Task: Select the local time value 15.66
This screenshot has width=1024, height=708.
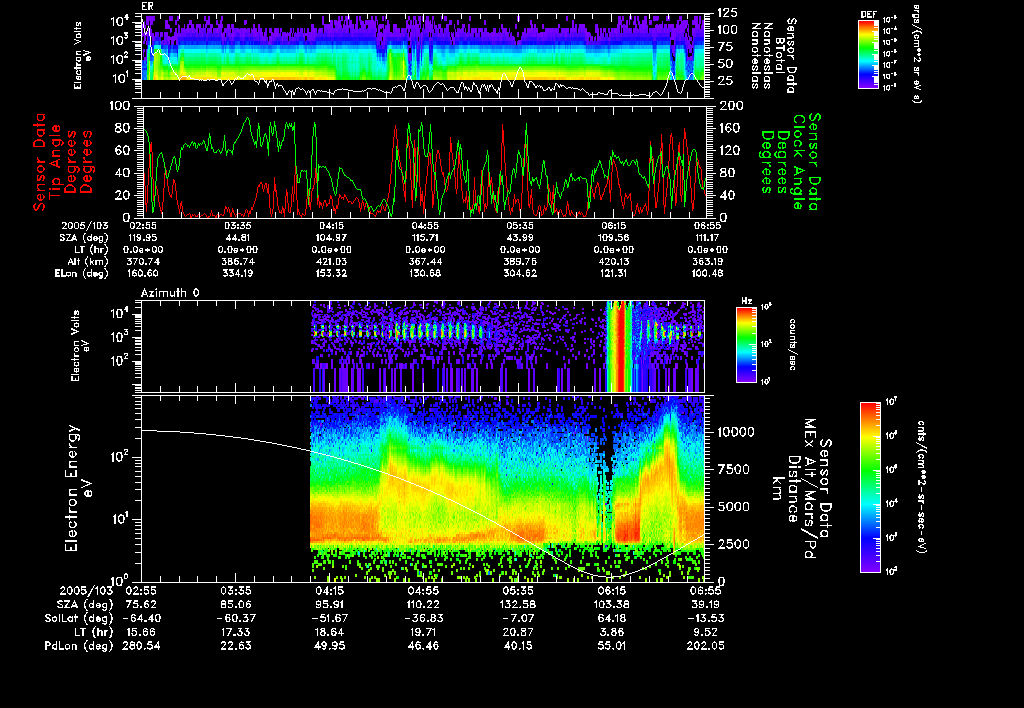Action: 142,632
